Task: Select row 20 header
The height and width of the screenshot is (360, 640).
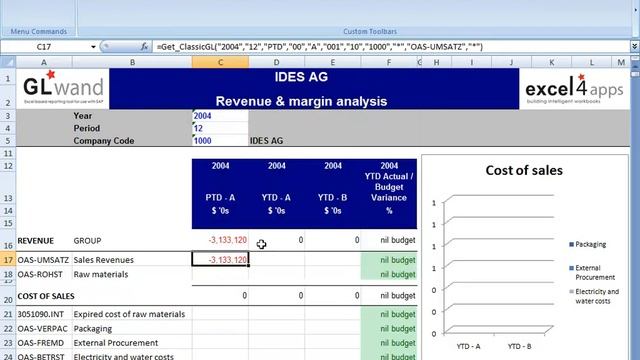Action: (x=8, y=297)
